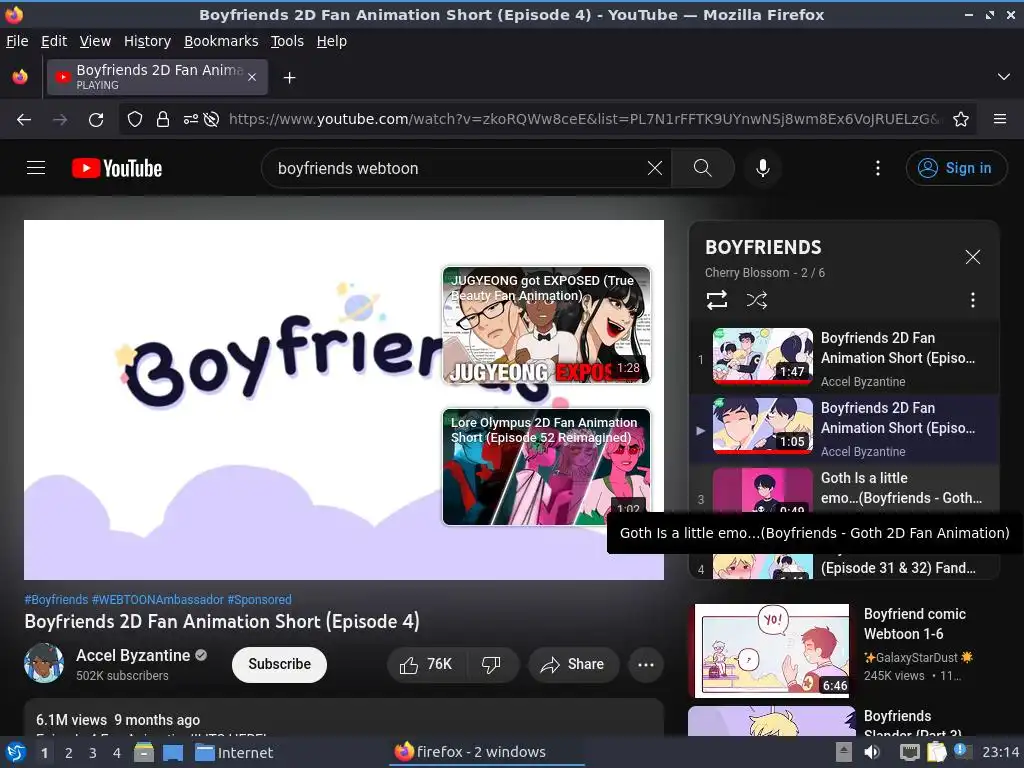Open the Edit menu
This screenshot has width=1024, height=768.
pyautogui.click(x=54, y=41)
